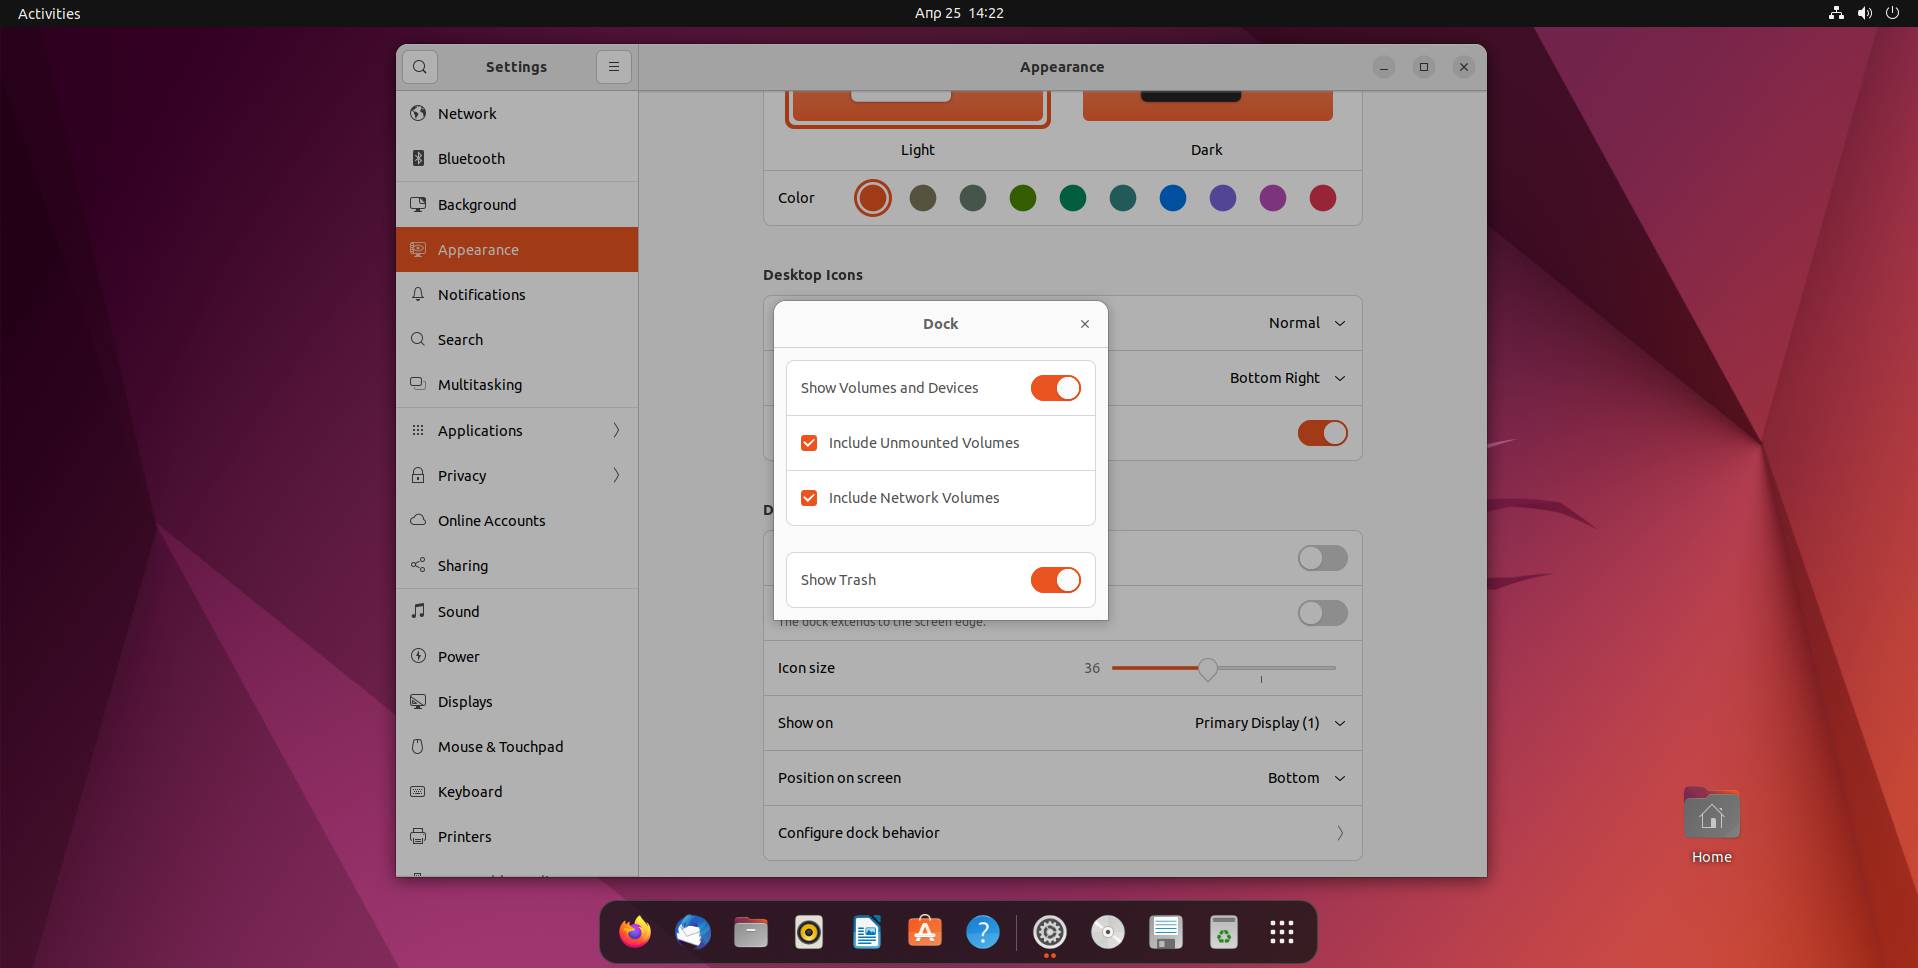
Task: Open the Normal size dropdown
Action: (x=1303, y=322)
